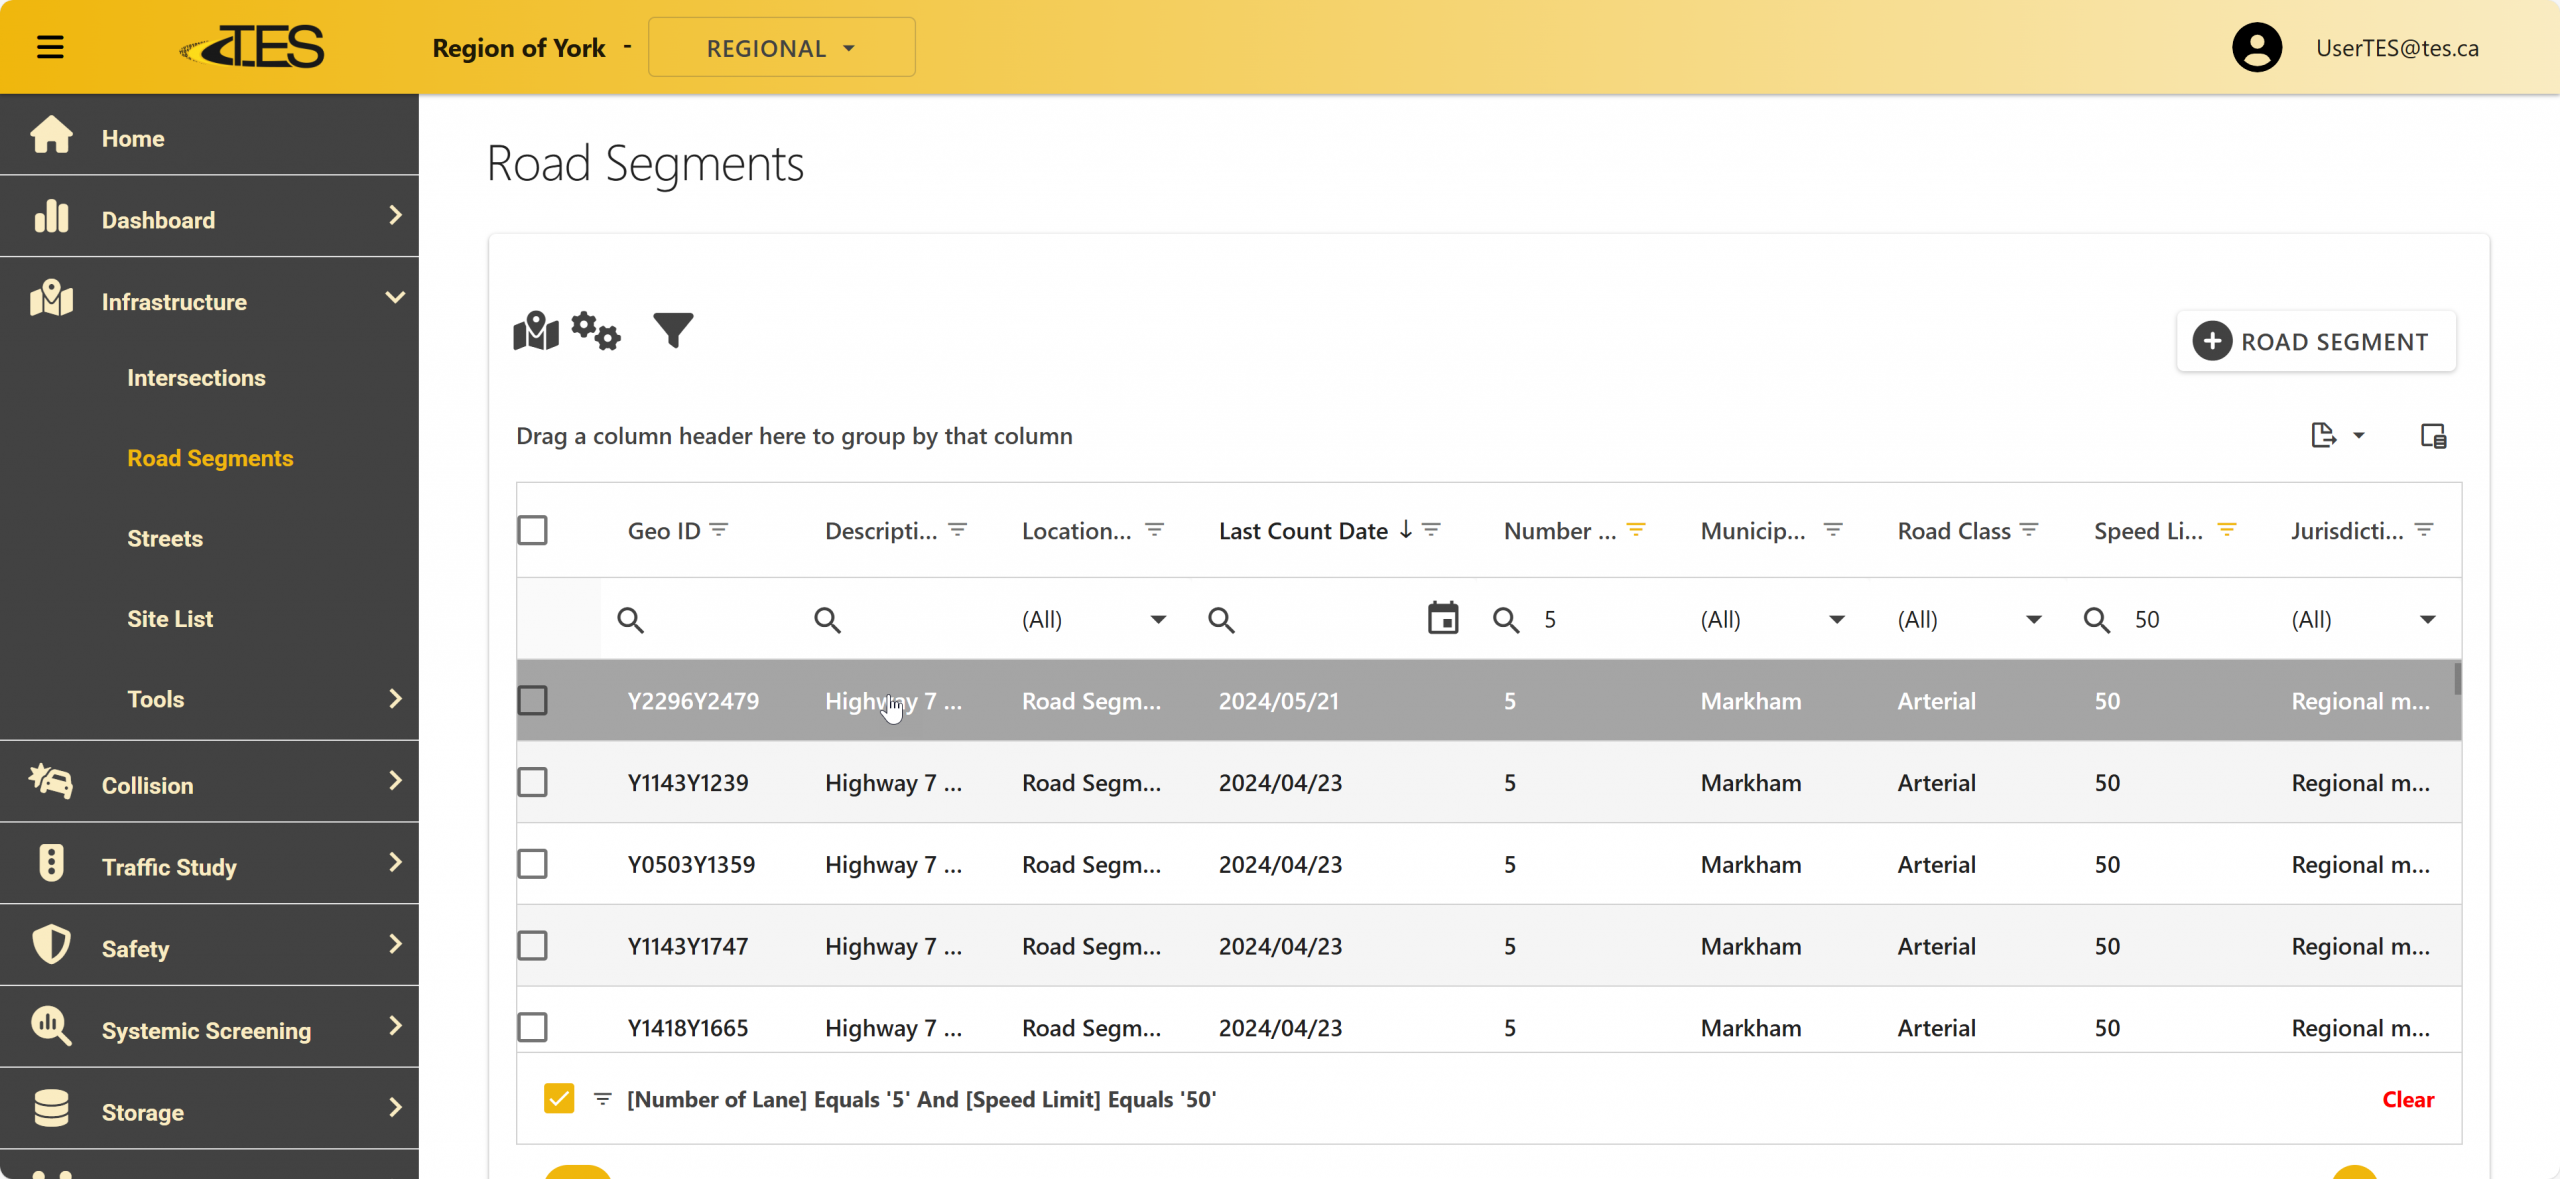Image resolution: width=2560 pixels, height=1179 pixels.
Task: Click the user account avatar icon
Action: pos(2256,48)
